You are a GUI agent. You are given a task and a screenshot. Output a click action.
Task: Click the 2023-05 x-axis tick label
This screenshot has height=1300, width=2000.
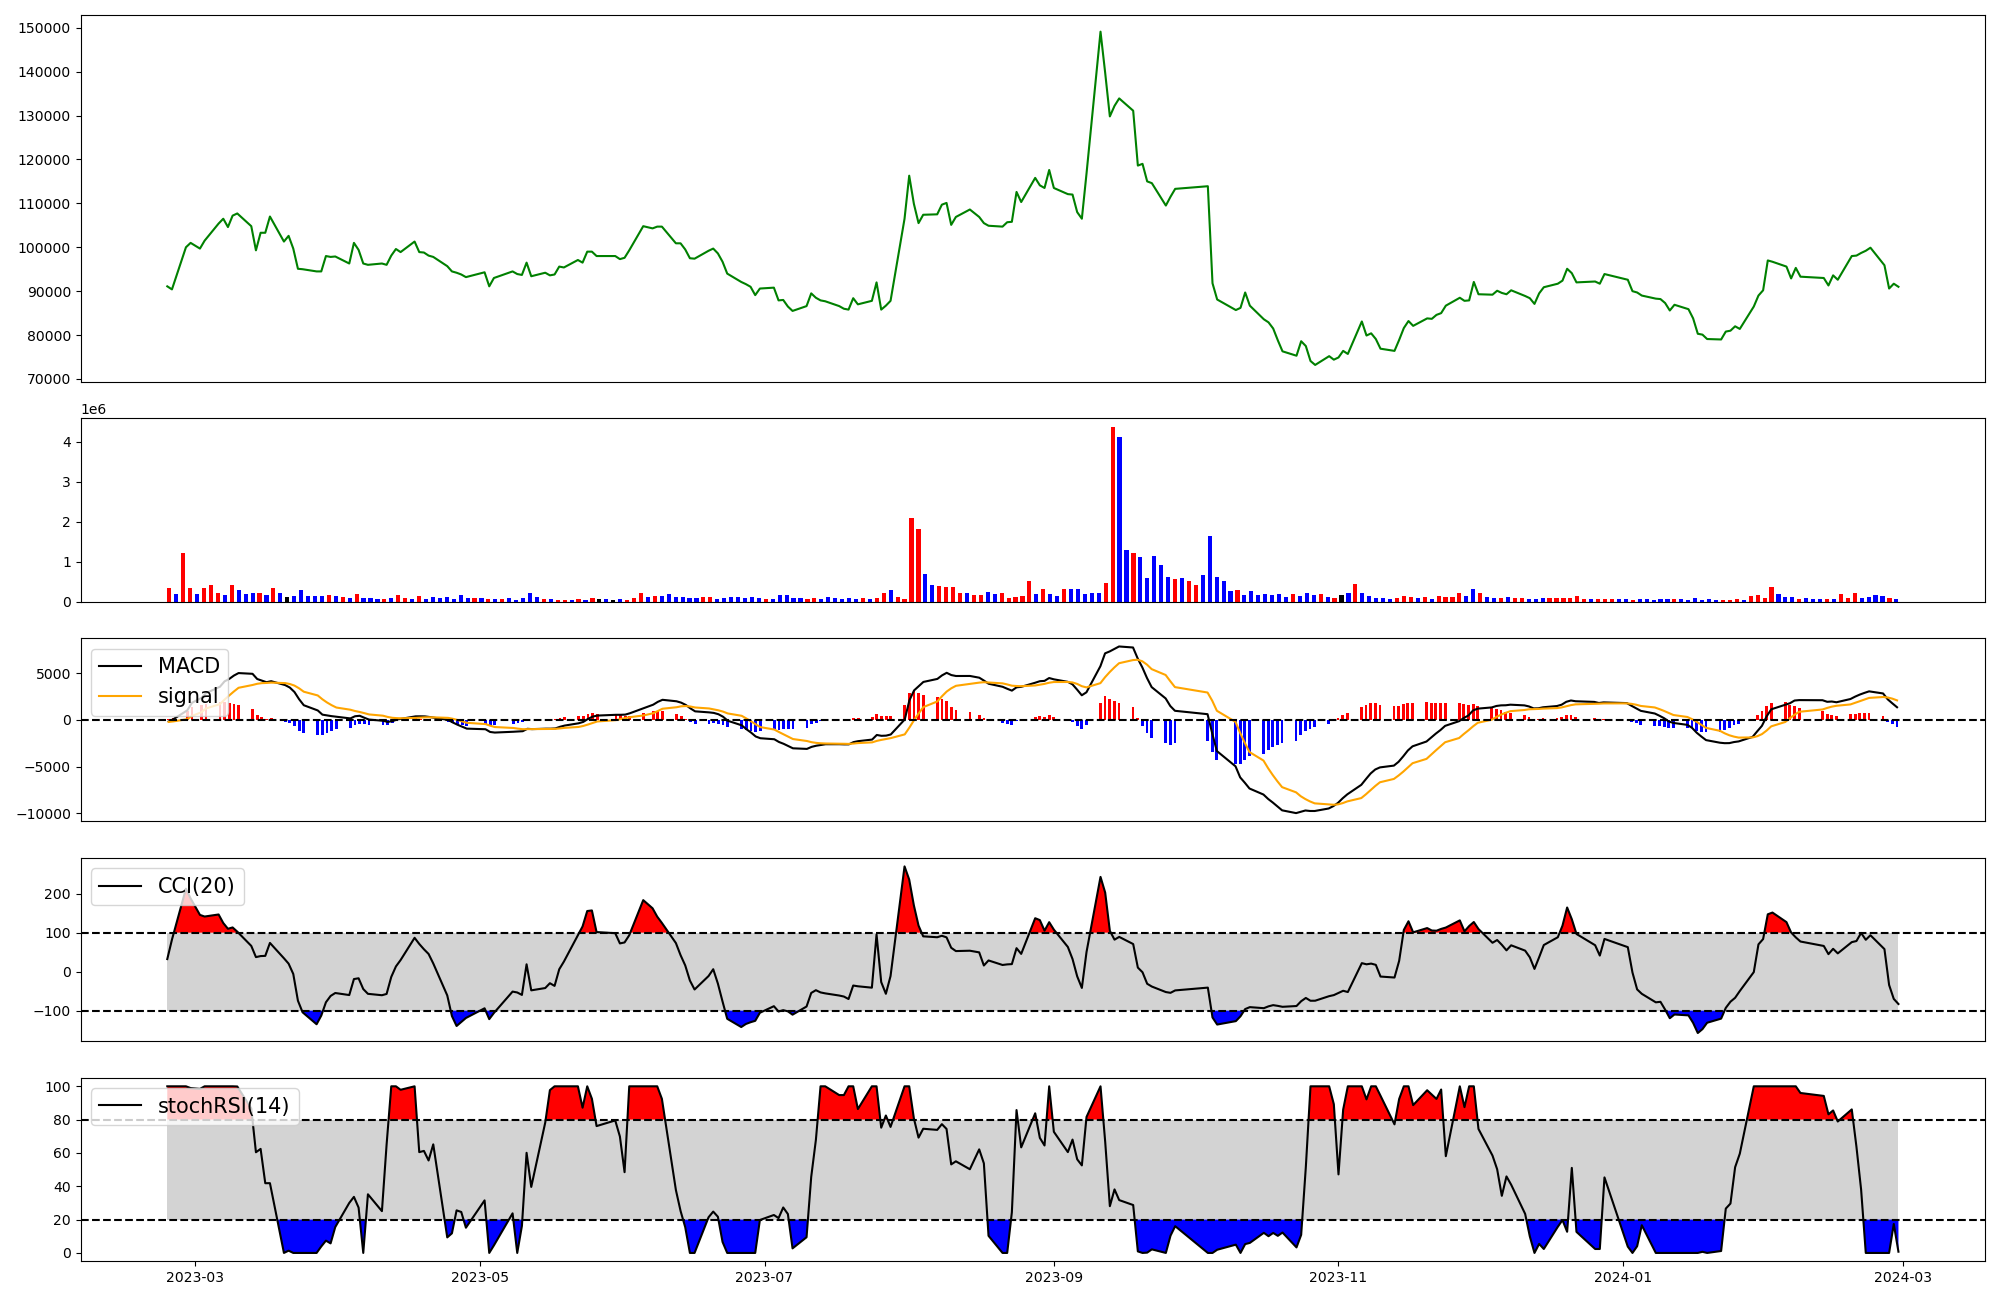(x=480, y=1277)
